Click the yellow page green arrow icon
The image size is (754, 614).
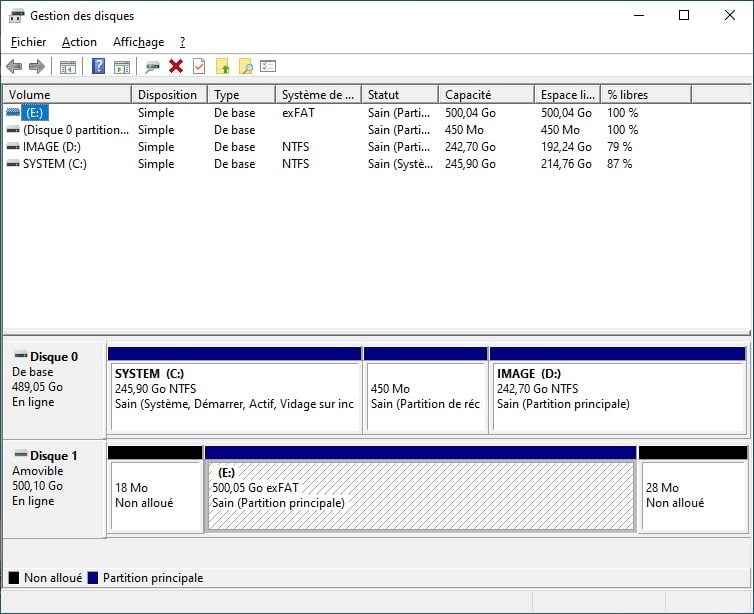(223, 67)
